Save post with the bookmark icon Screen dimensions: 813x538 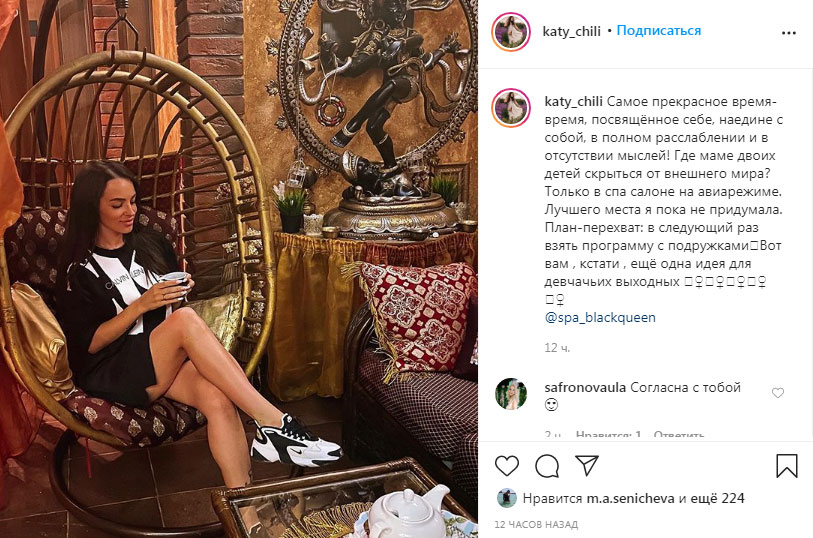(787, 465)
